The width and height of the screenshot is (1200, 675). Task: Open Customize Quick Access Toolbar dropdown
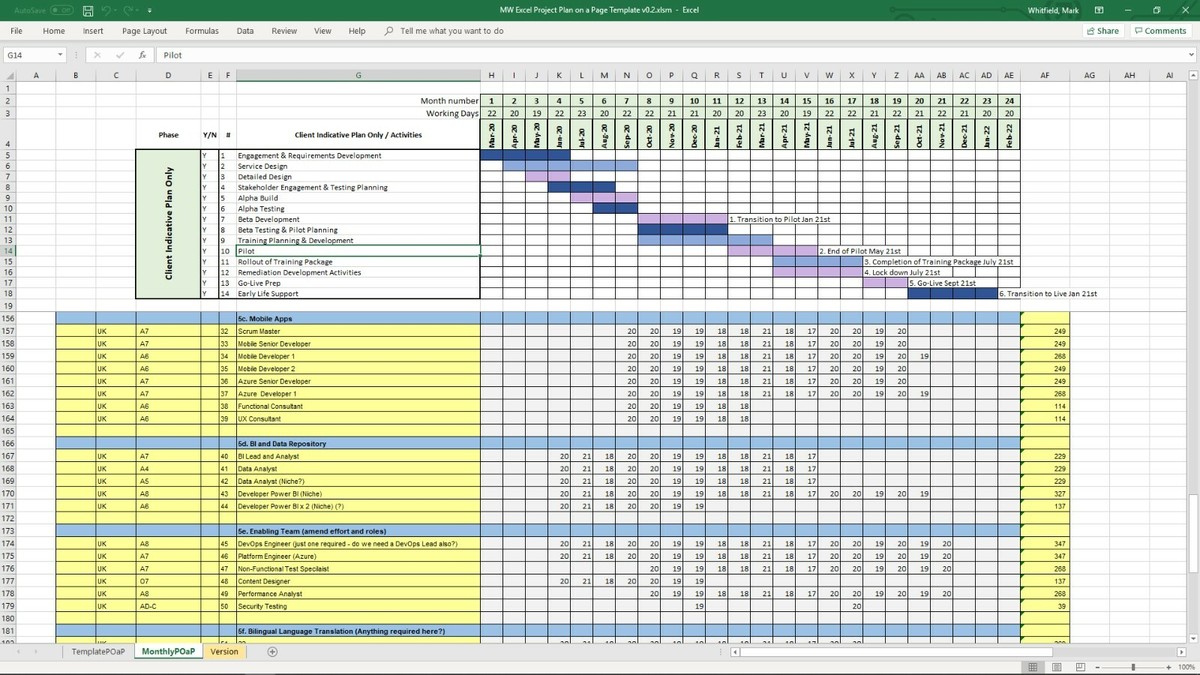click(149, 10)
